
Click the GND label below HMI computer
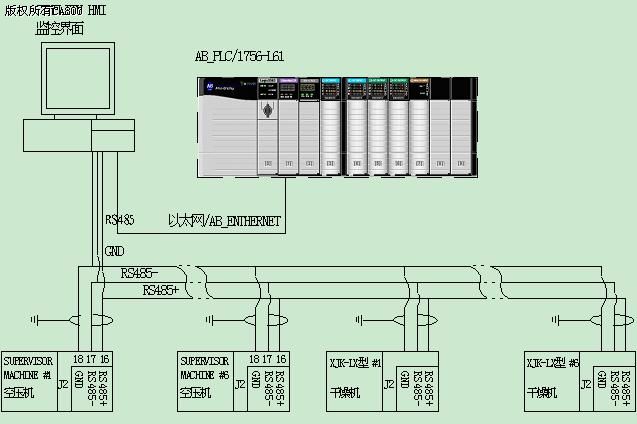[x=114, y=252]
